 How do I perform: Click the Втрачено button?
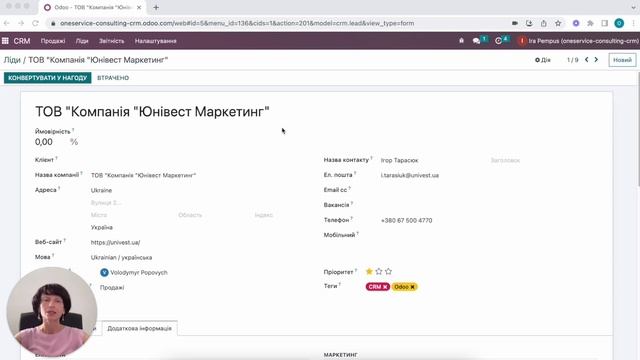coord(113,78)
